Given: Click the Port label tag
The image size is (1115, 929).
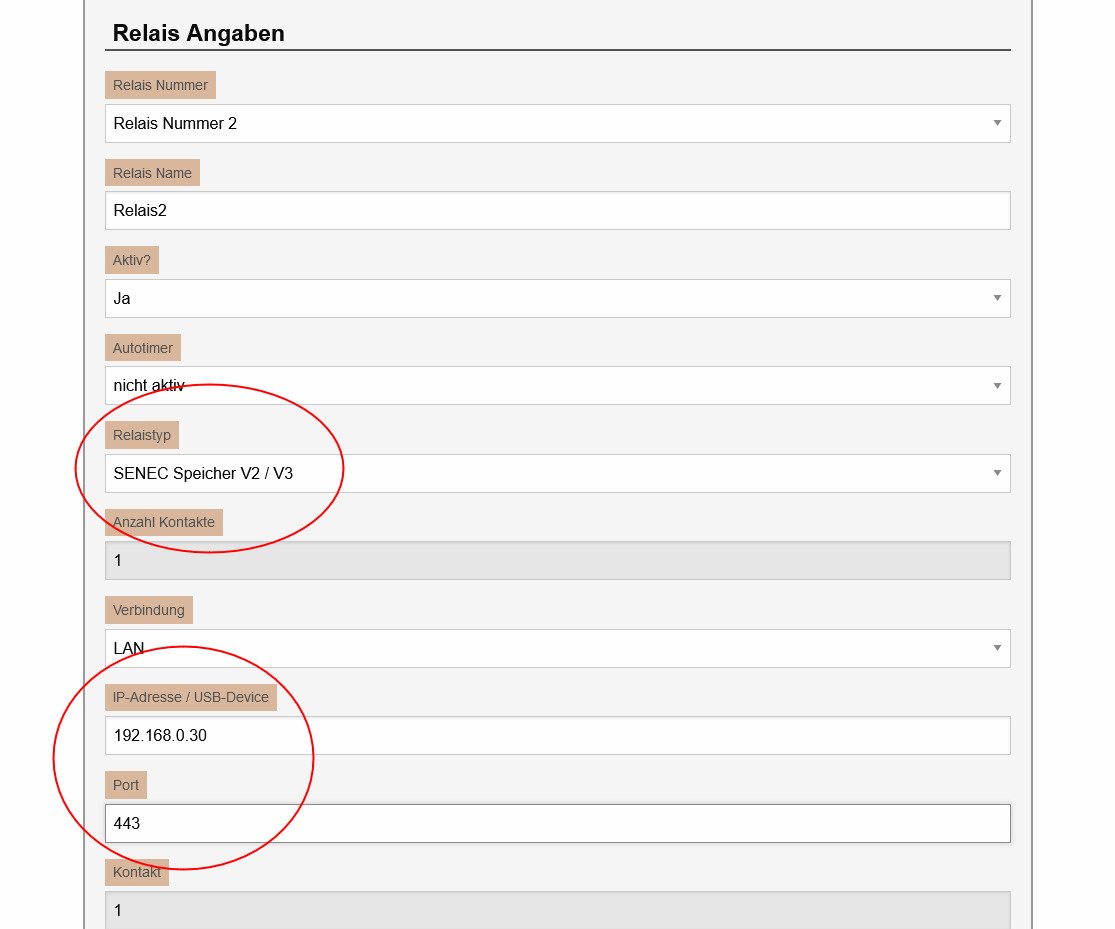Looking at the screenshot, I should tap(126, 785).
